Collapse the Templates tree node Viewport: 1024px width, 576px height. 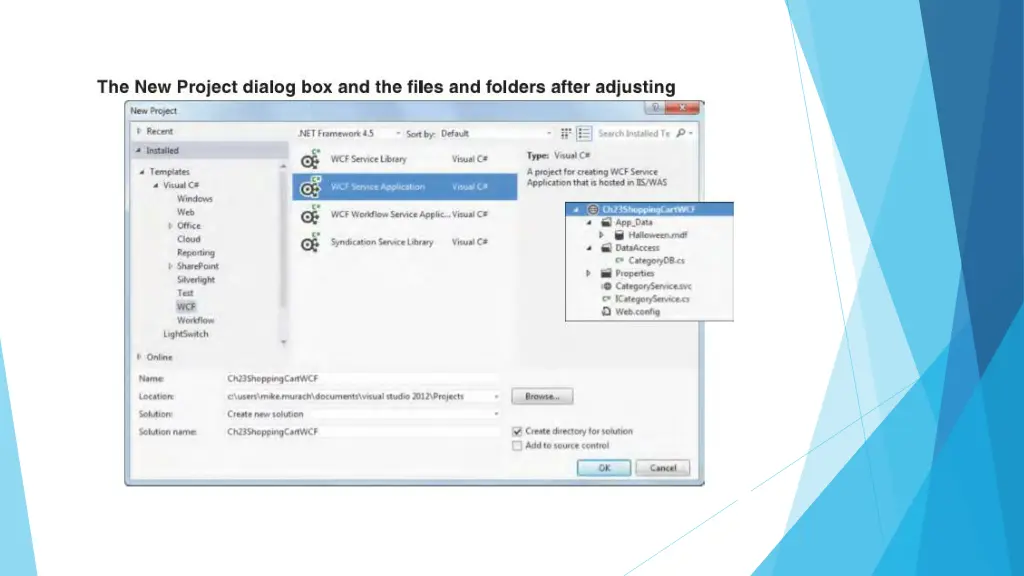pos(142,172)
